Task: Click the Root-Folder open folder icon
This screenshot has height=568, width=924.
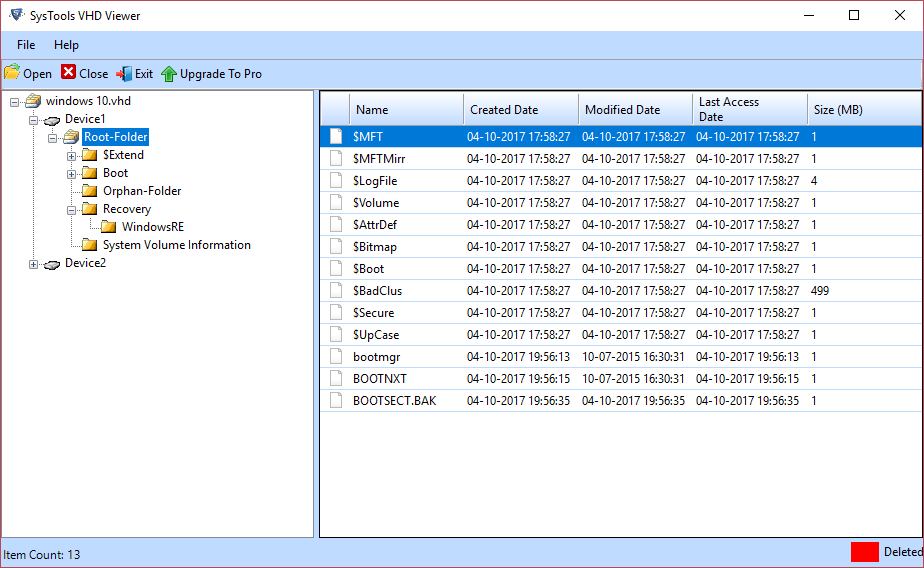Action: (71, 137)
